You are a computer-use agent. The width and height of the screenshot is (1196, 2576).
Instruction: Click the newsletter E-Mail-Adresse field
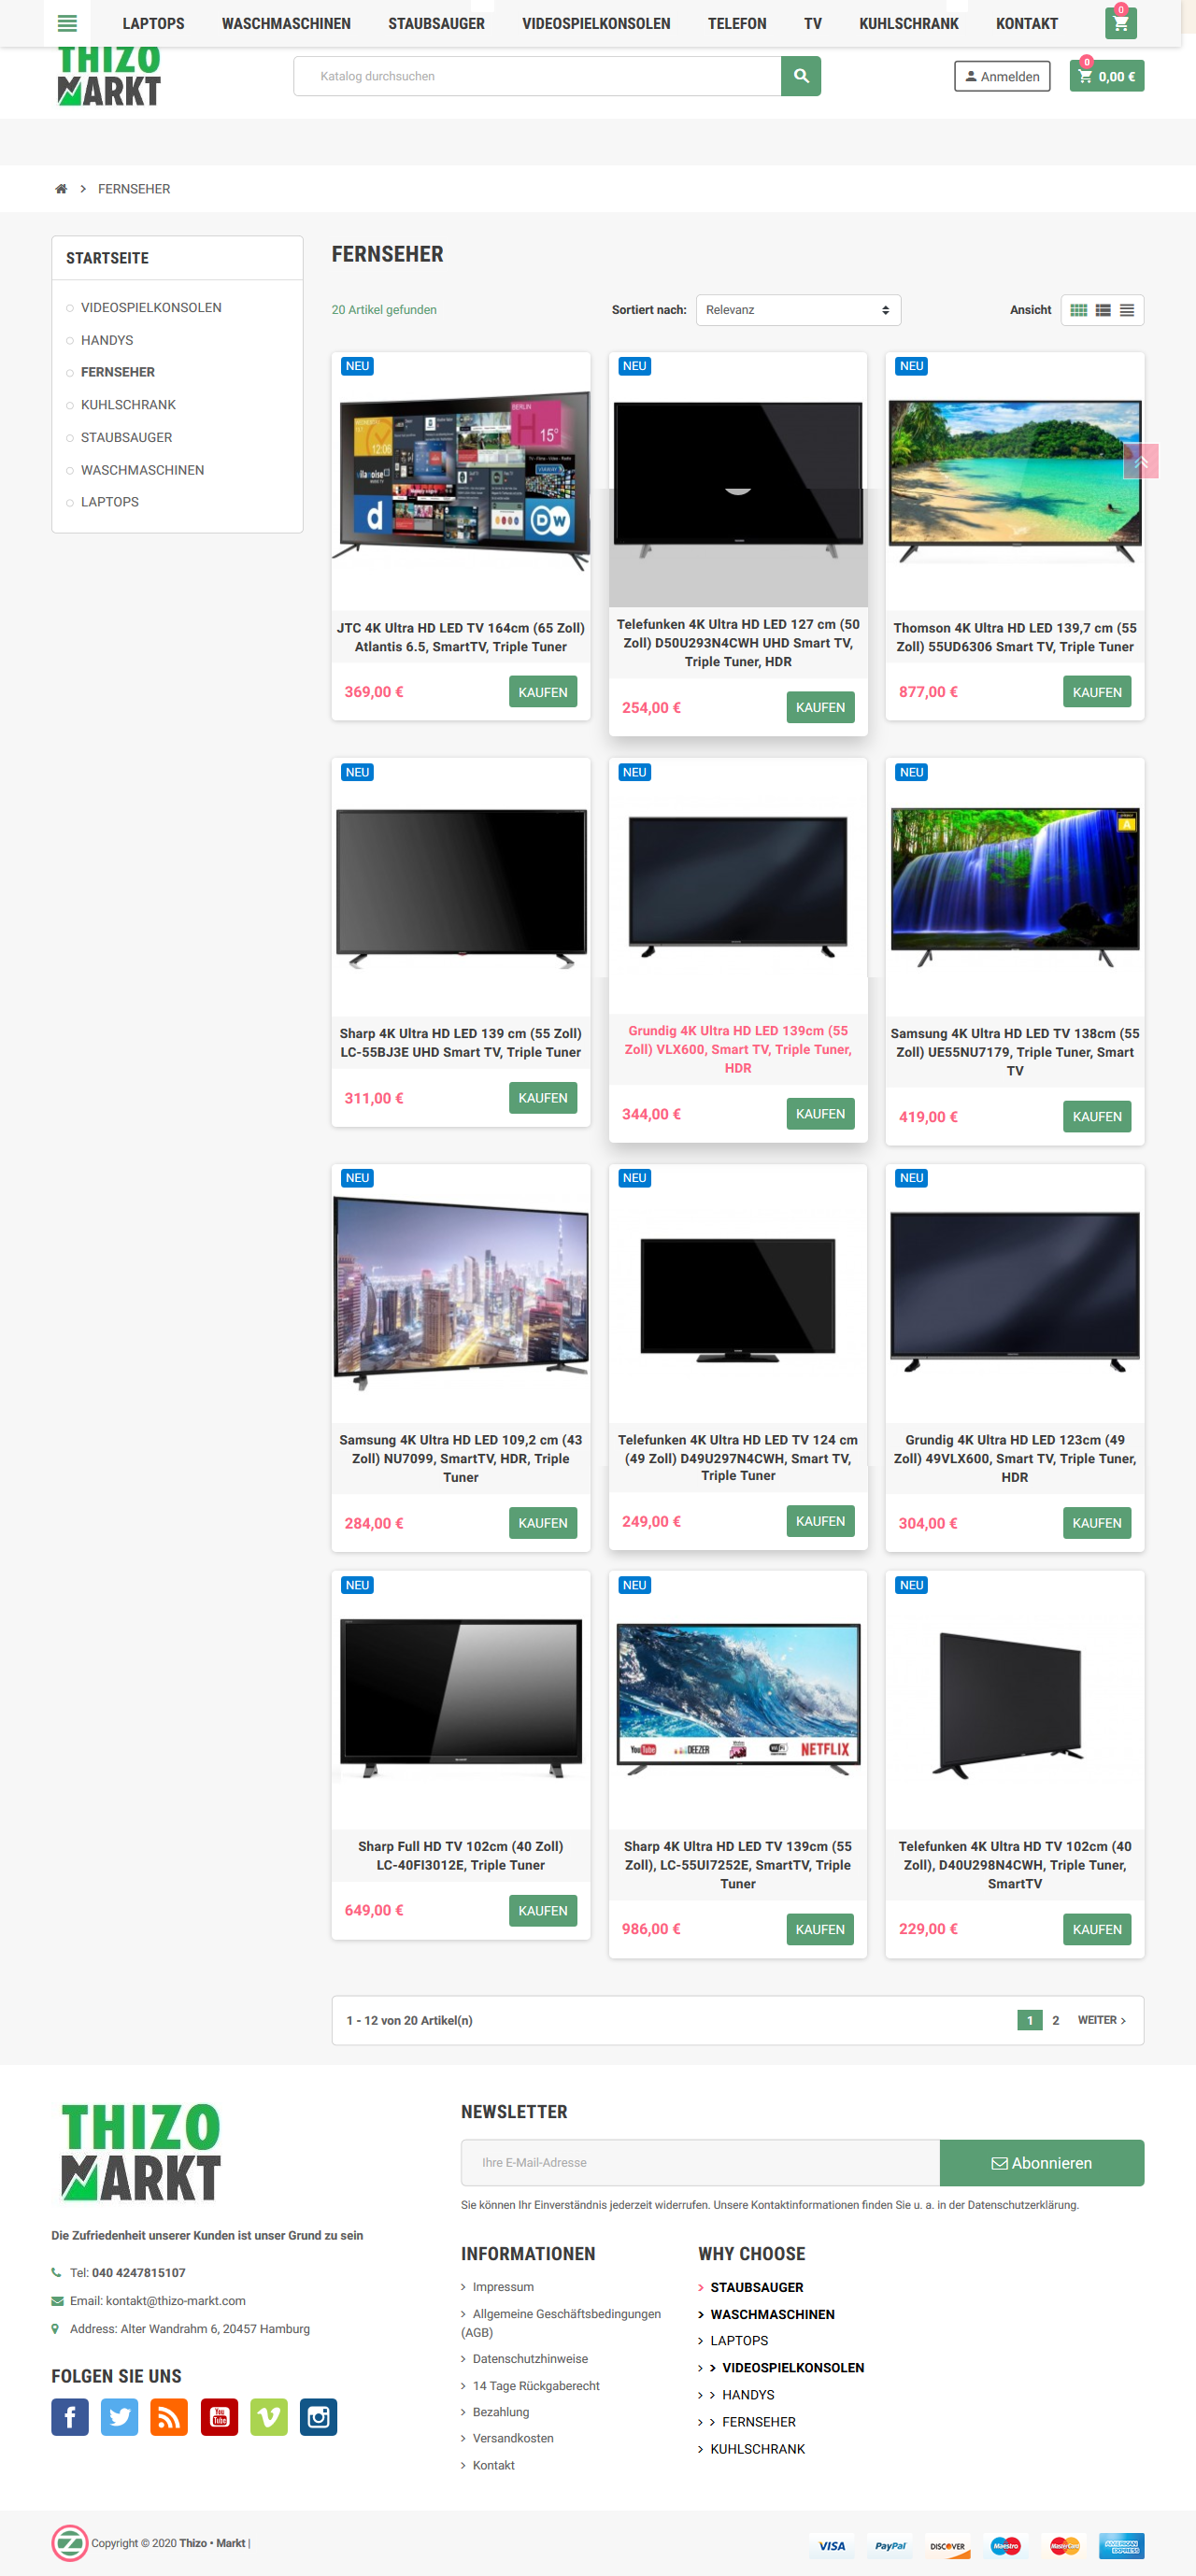point(700,2163)
